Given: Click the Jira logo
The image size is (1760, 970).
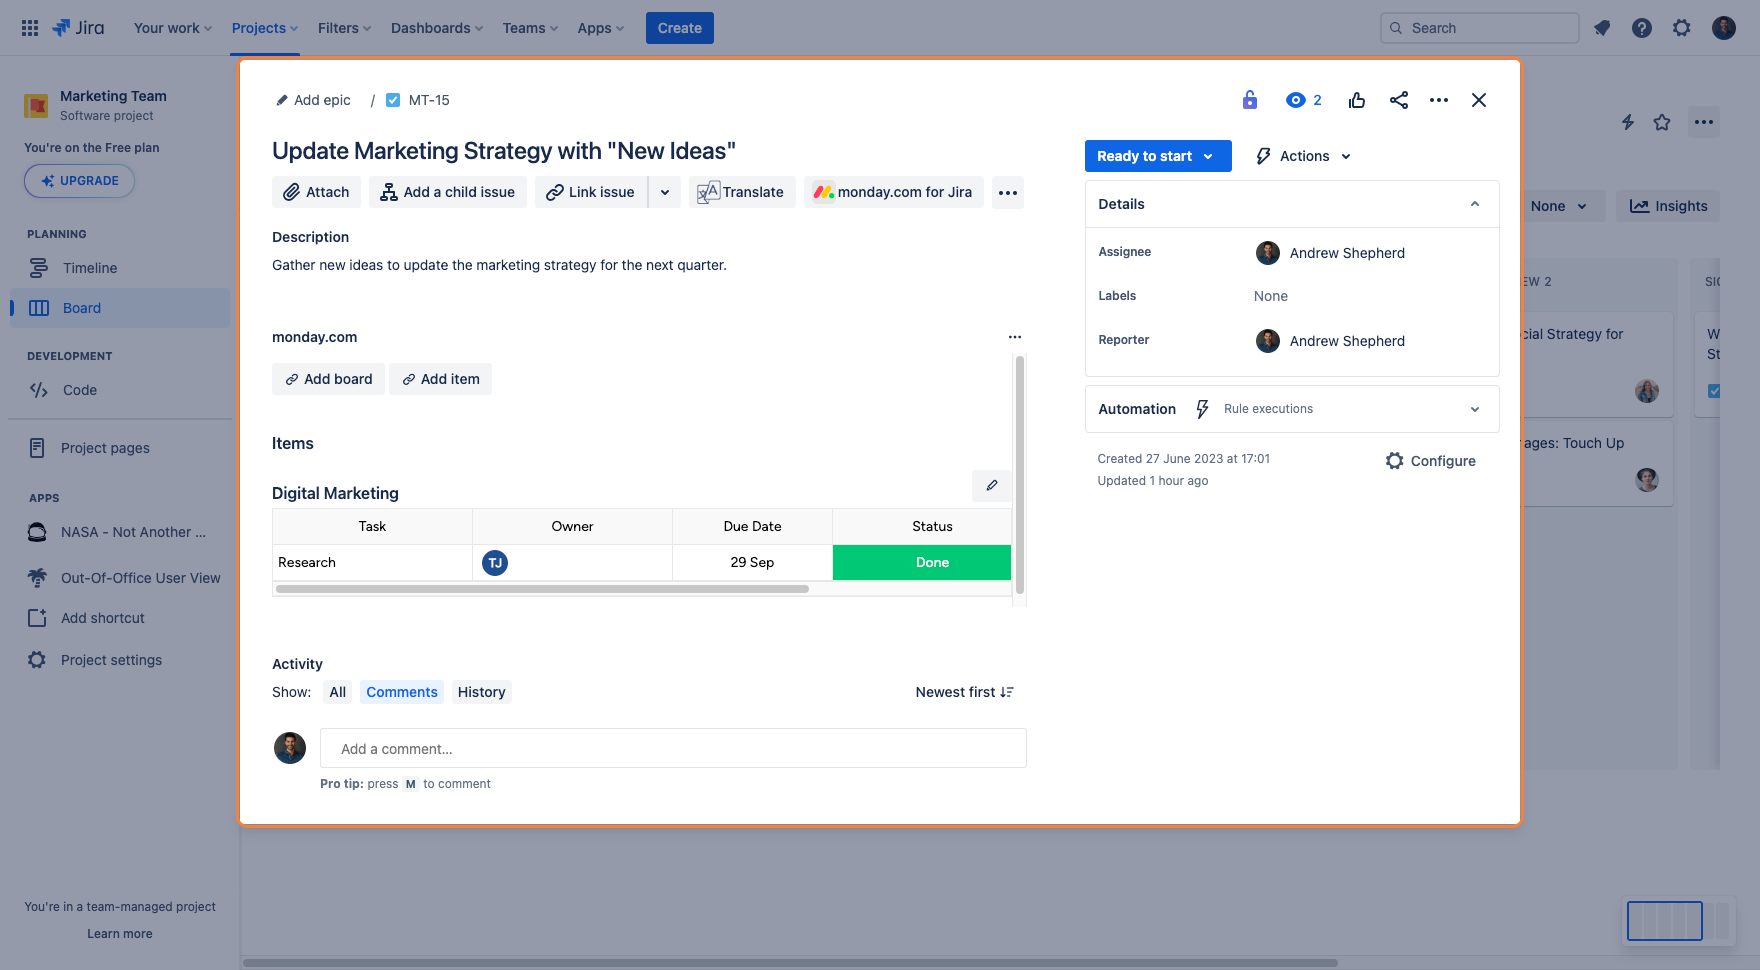Looking at the screenshot, I should pyautogui.click(x=78, y=28).
